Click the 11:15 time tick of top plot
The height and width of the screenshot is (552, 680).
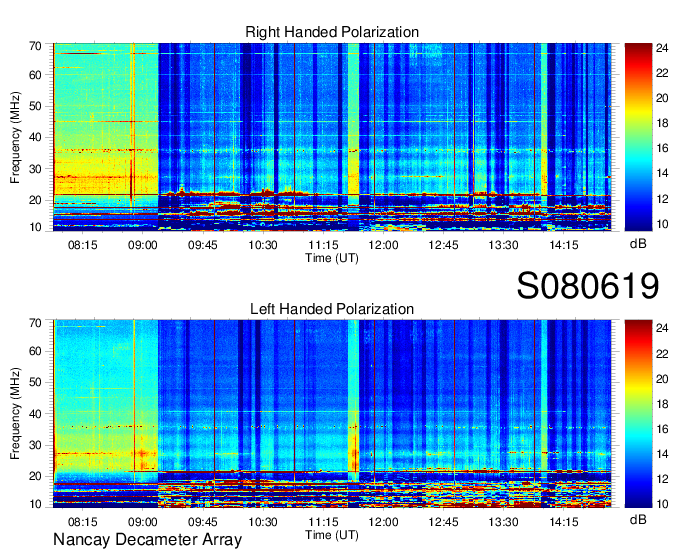pyautogui.click(x=324, y=245)
